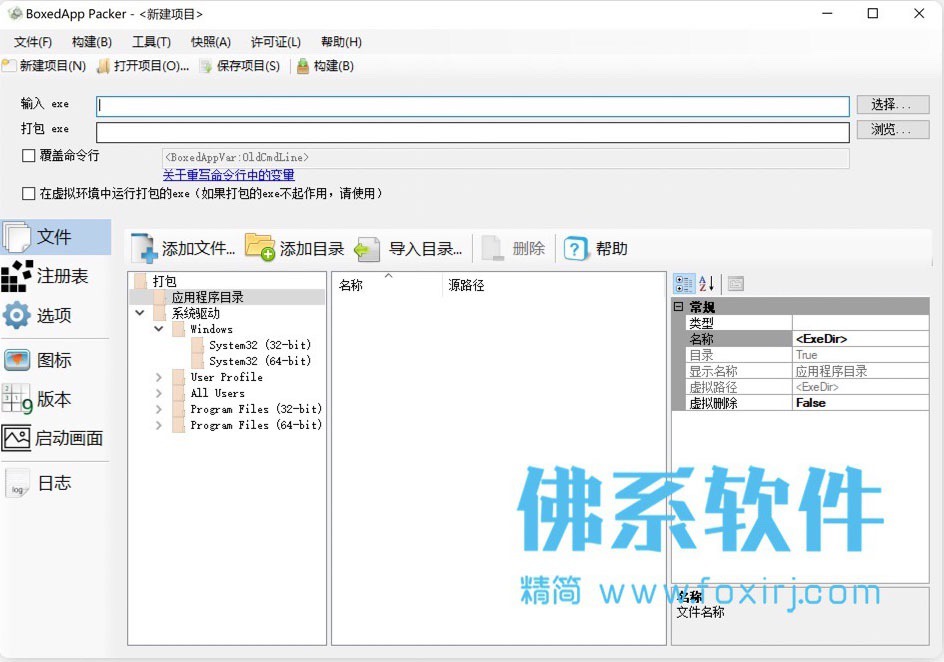Expand Program Files (32-bit) node

(159, 409)
